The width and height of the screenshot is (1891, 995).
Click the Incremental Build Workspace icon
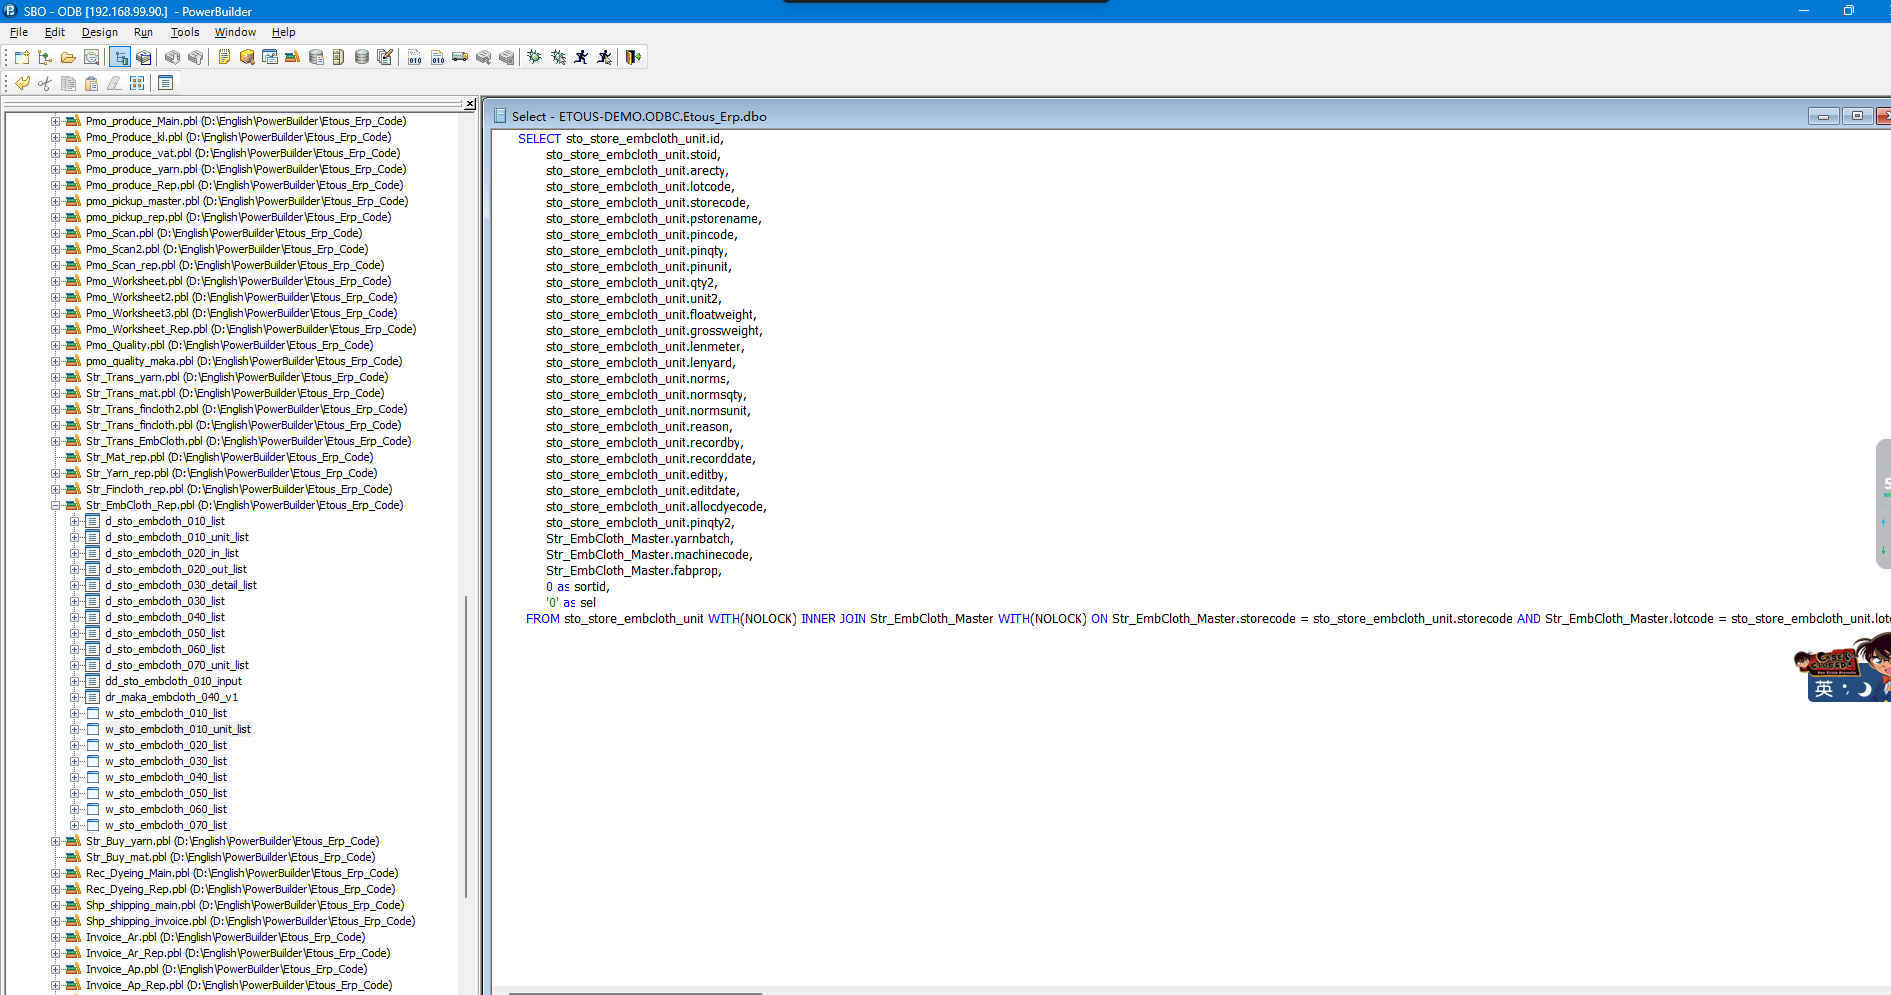pos(414,57)
